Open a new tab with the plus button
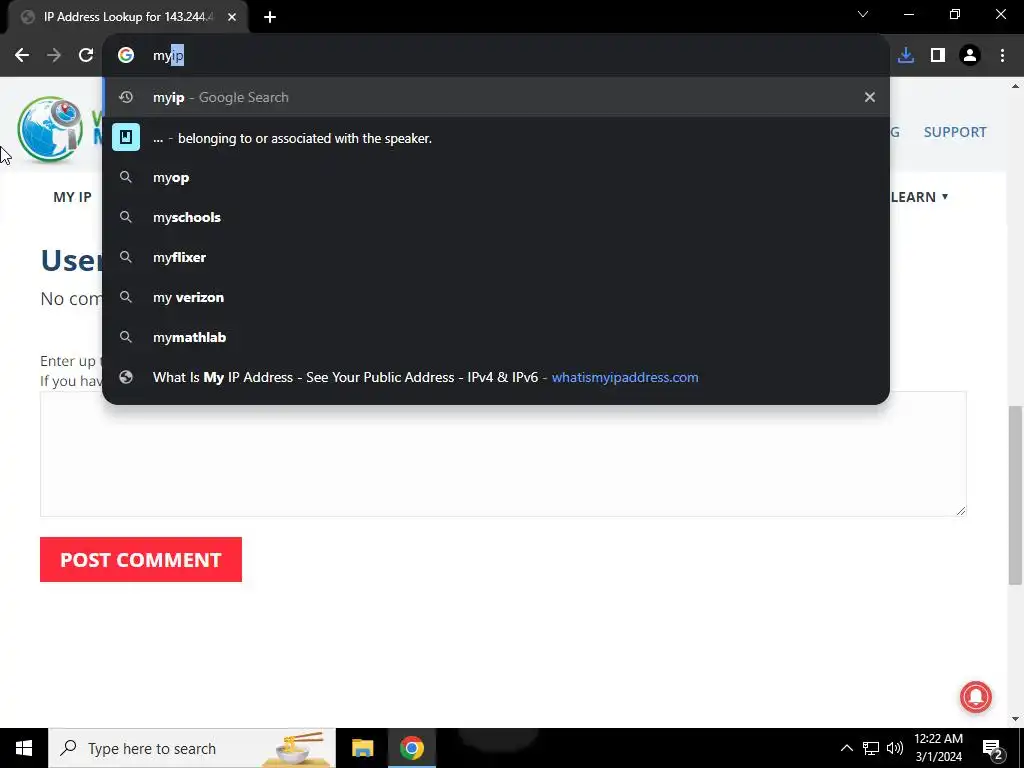The image size is (1024, 768). (x=270, y=17)
